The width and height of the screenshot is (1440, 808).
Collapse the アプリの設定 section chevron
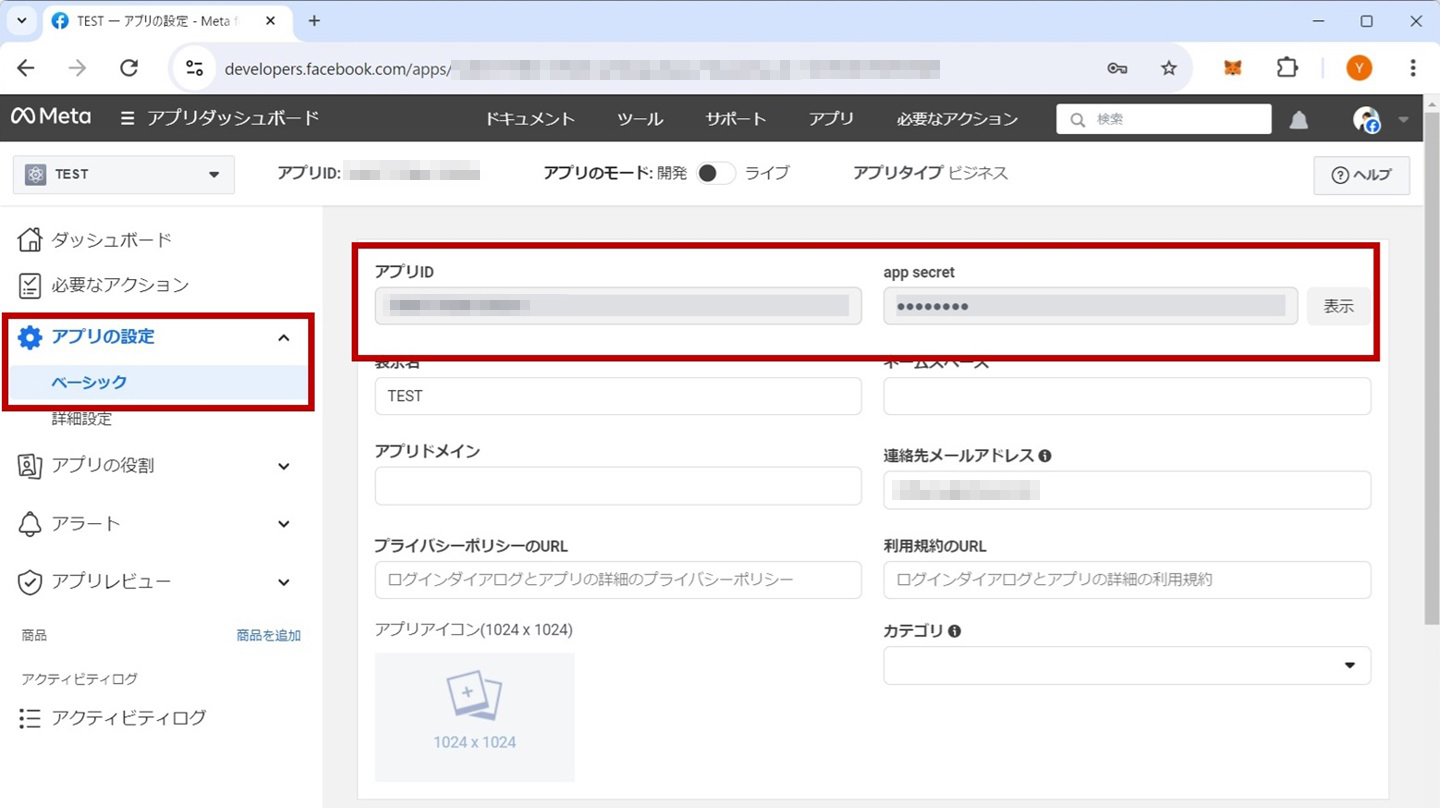click(283, 337)
